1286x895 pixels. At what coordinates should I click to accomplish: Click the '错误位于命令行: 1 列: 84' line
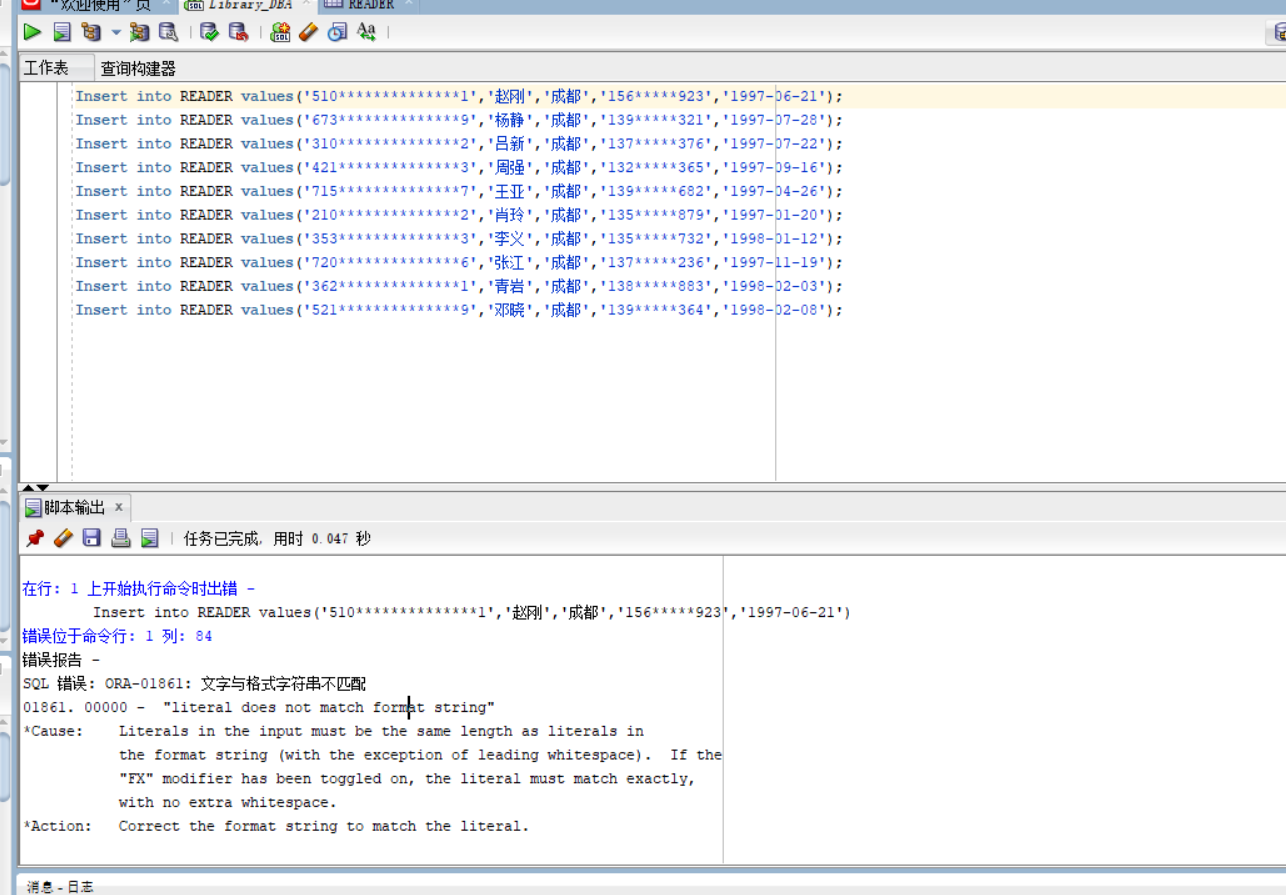(117, 636)
